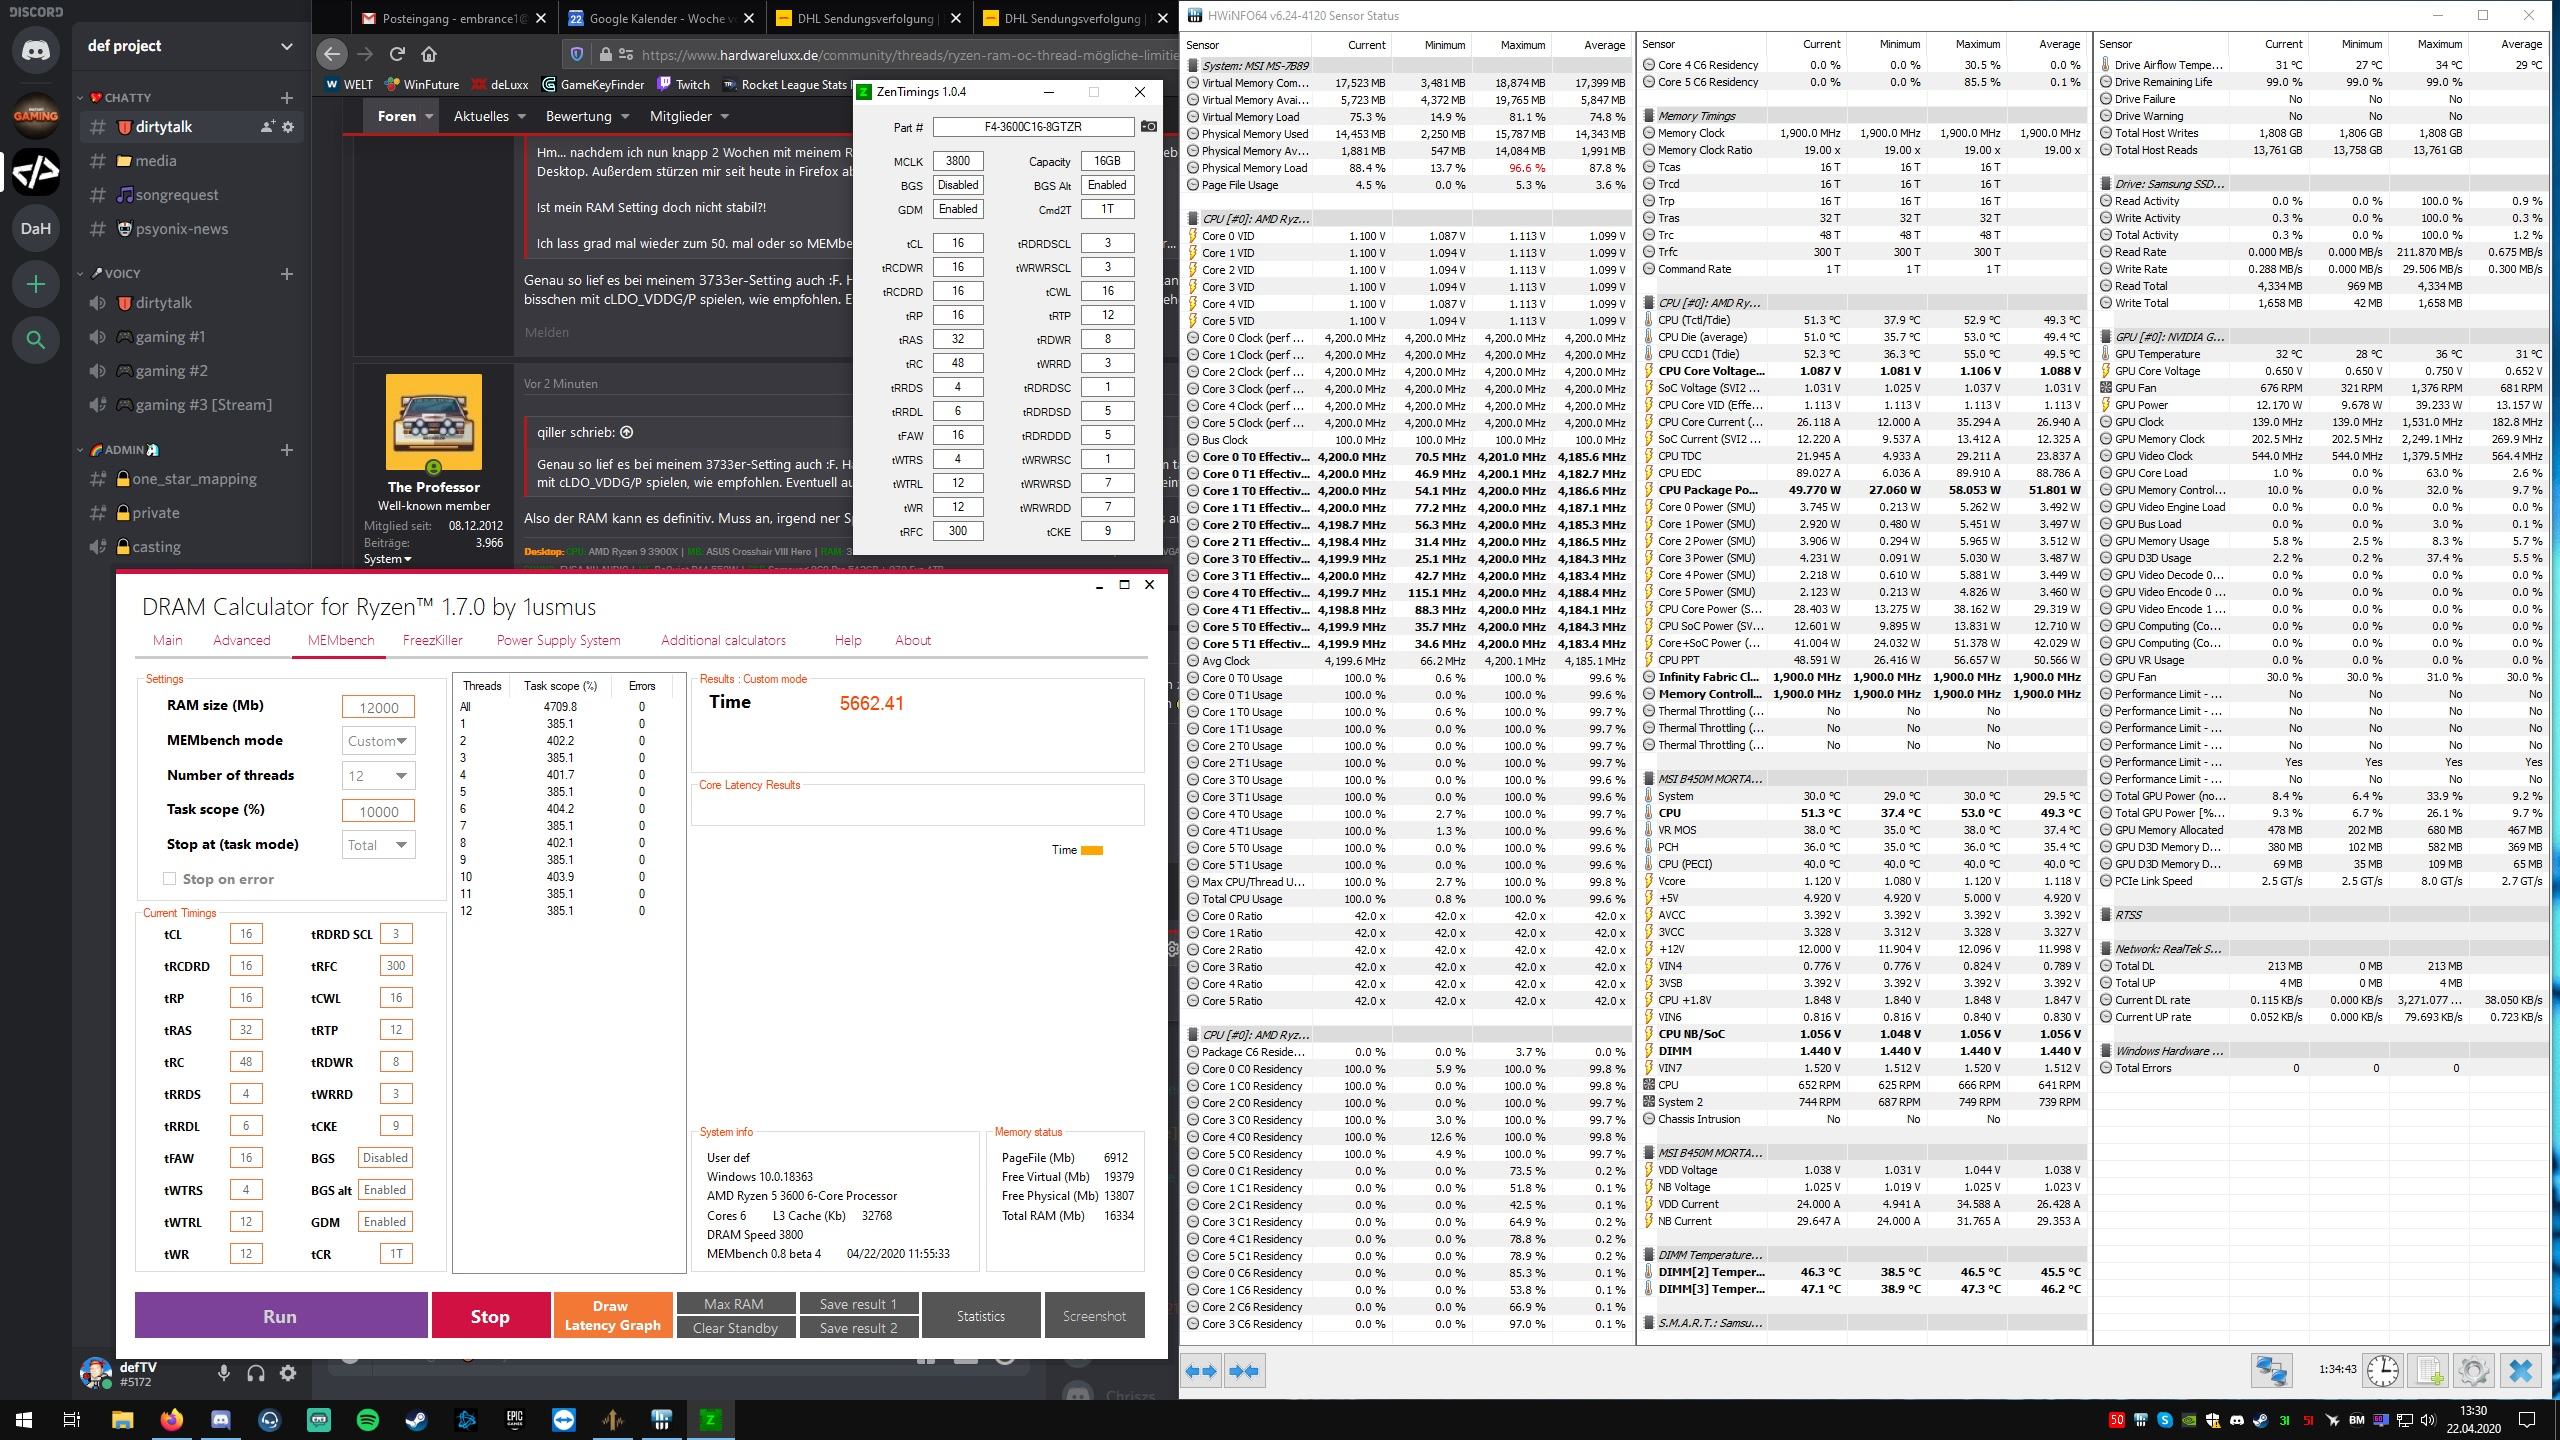
Task: Click the Task scope input field
Action: (378, 811)
